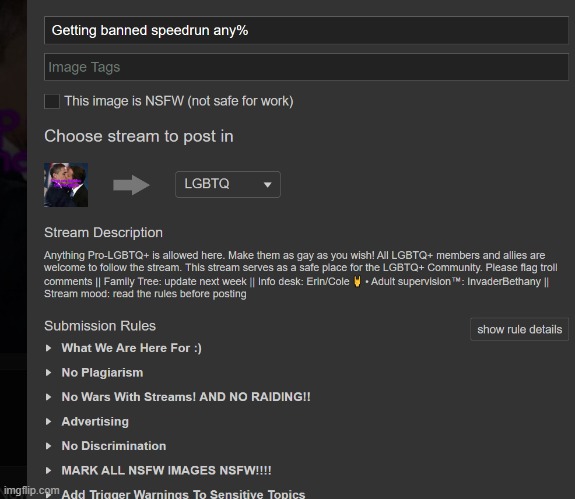Click the meme preview thumbnail
The image size is (575, 499).
coord(66,185)
